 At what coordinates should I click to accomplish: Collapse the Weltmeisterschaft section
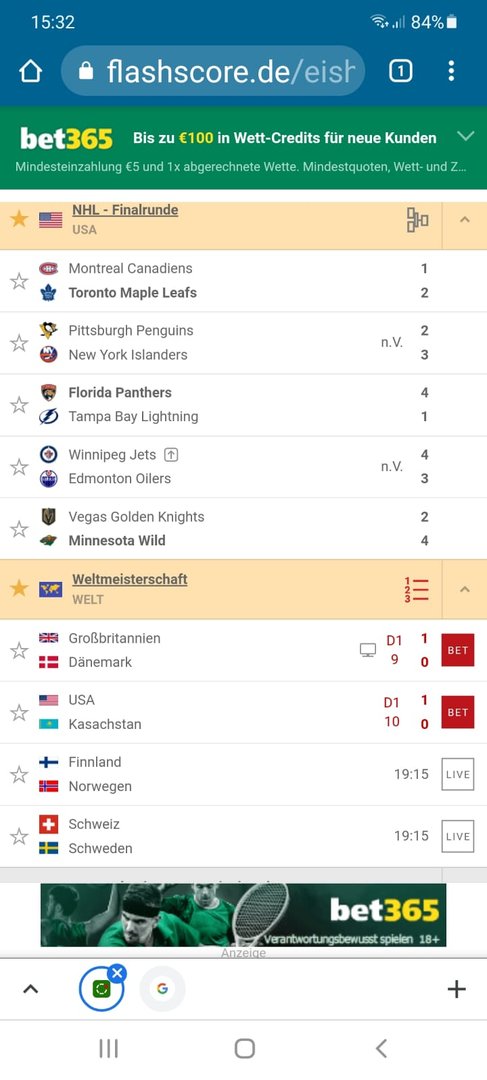(464, 590)
